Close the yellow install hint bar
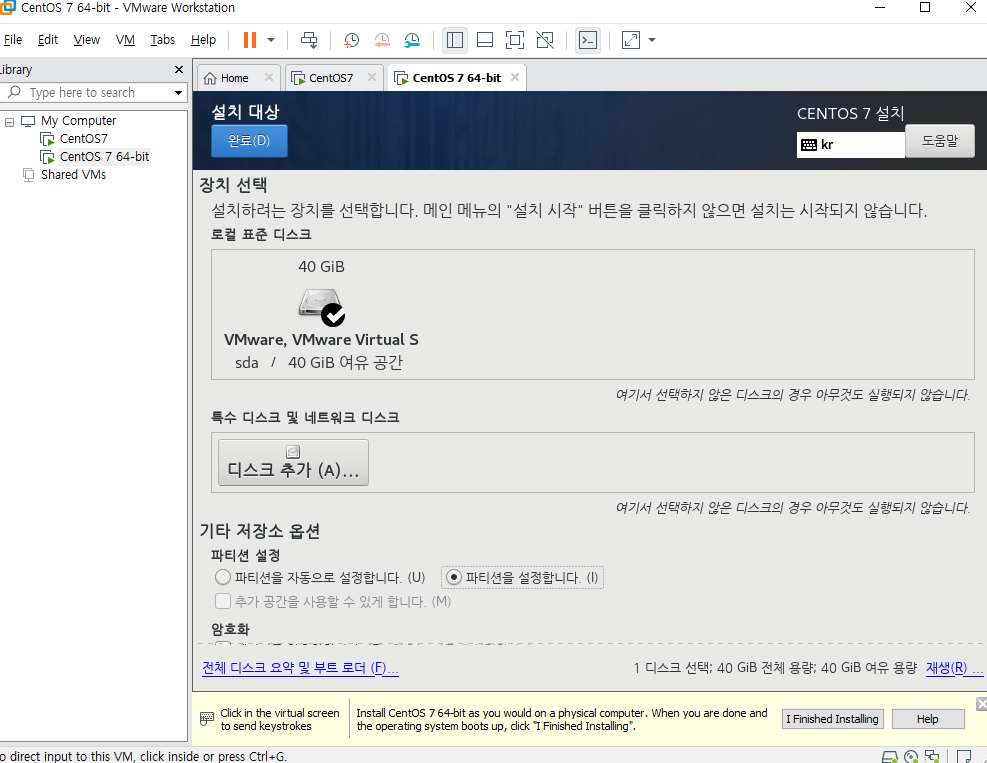Viewport: 987px width, 763px height. tap(982, 704)
